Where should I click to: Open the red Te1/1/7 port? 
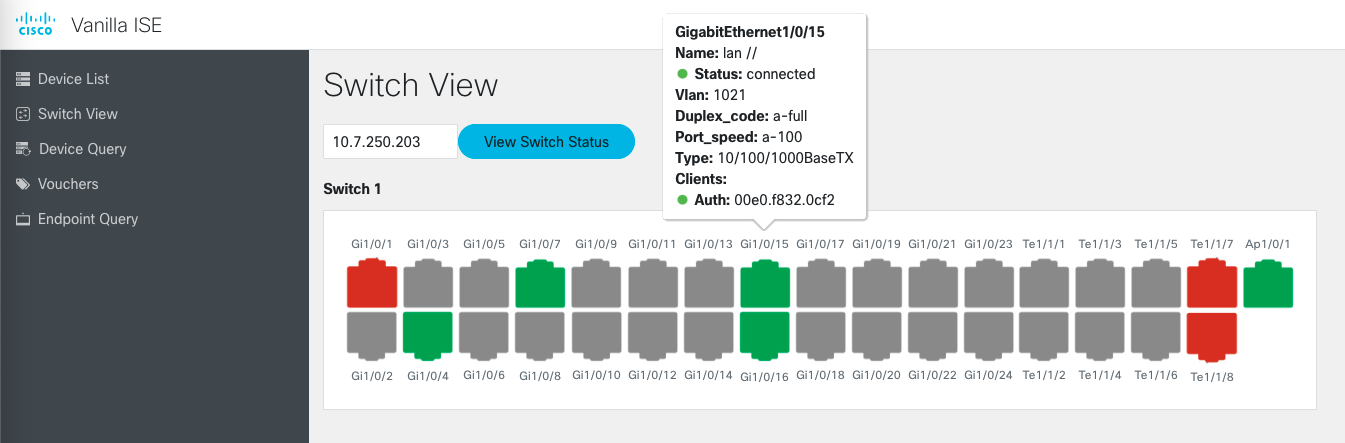[x=1212, y=283]
